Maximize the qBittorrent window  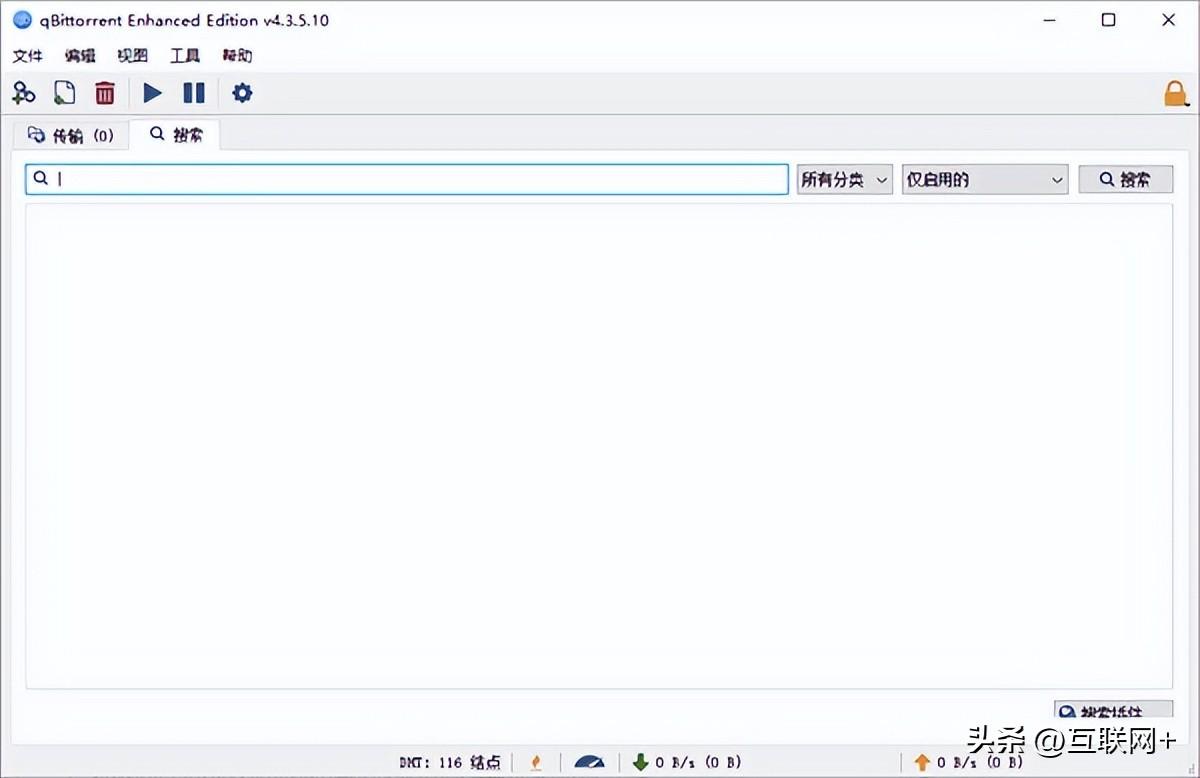click(1108, 20)
